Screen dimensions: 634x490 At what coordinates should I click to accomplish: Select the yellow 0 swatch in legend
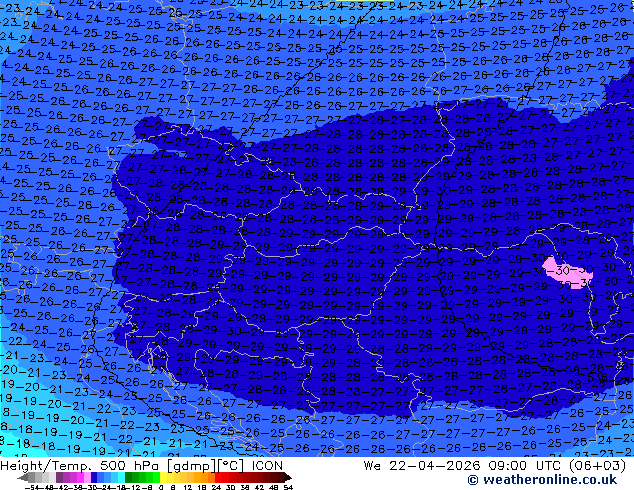tap(163, 477)
